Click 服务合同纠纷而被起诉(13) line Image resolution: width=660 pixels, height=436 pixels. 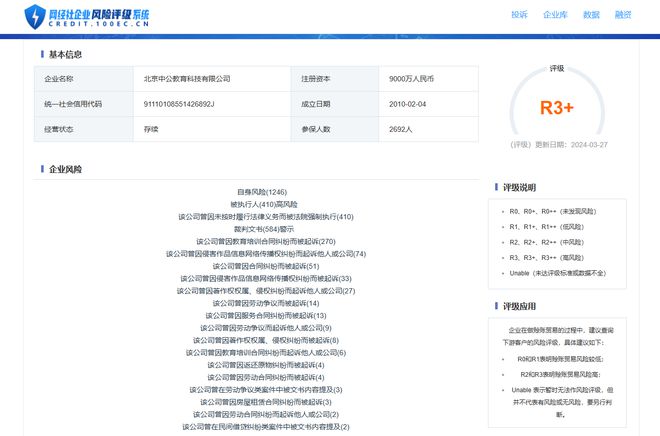pos(266,316)
